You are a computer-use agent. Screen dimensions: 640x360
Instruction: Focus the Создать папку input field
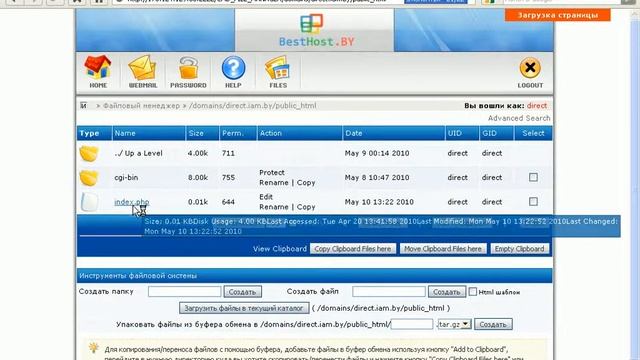pyautogui.click(x=184, y=291)
